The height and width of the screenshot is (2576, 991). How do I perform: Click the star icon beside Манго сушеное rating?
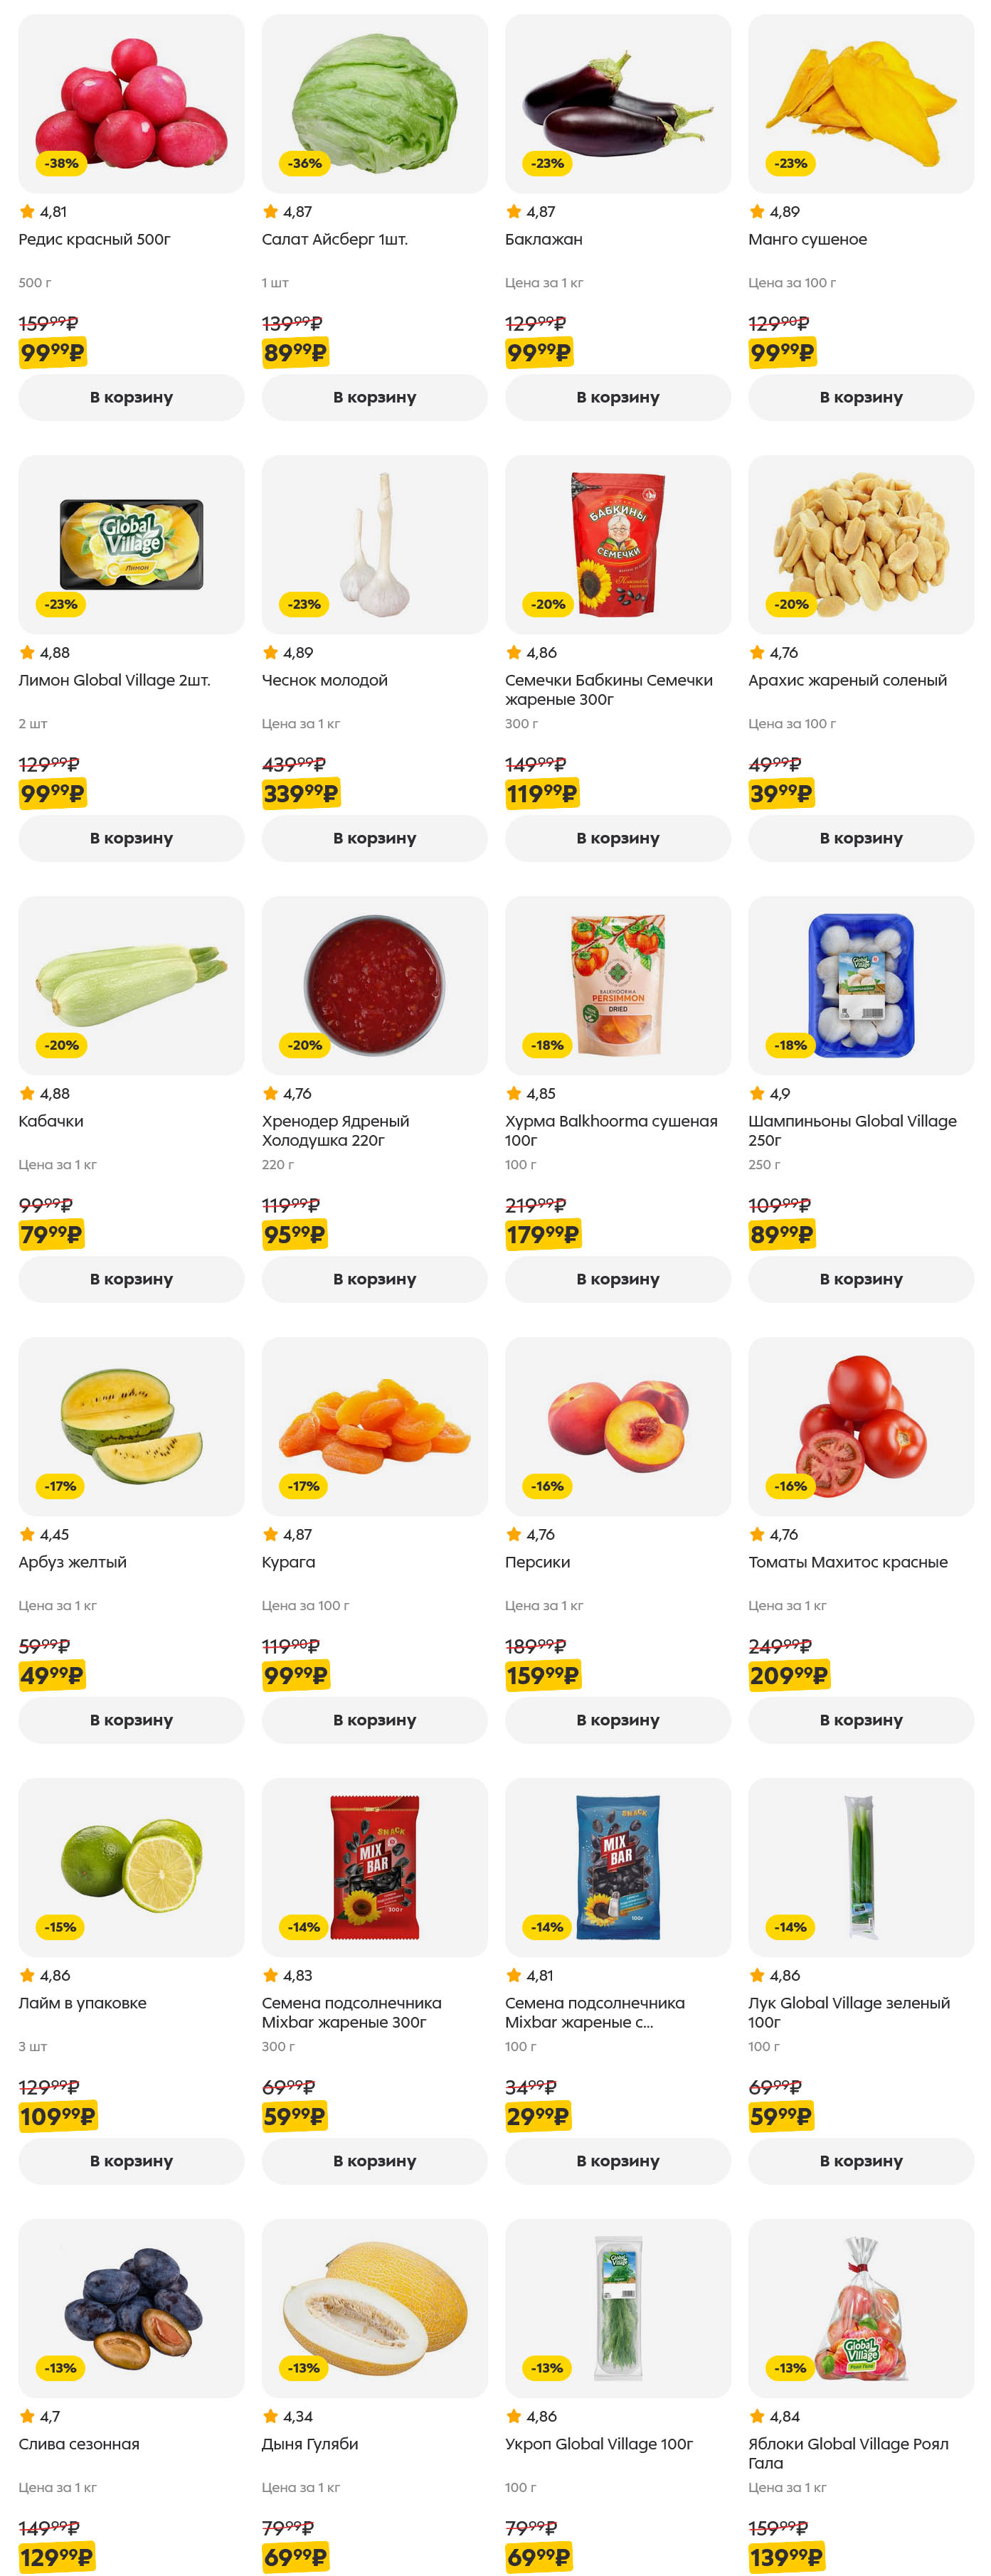click(757, 212)
